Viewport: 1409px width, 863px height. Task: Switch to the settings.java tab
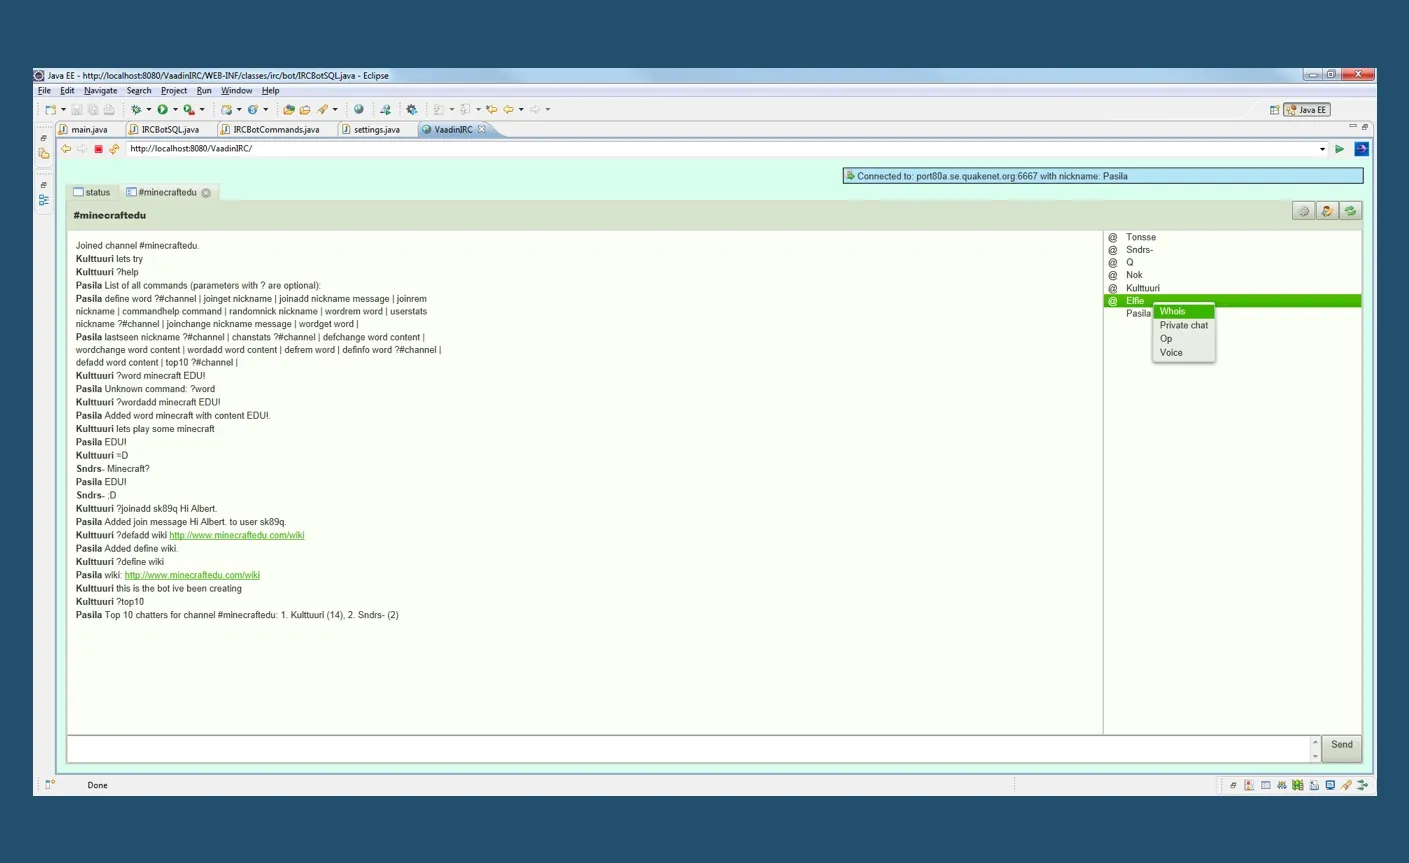click(376, 129)
